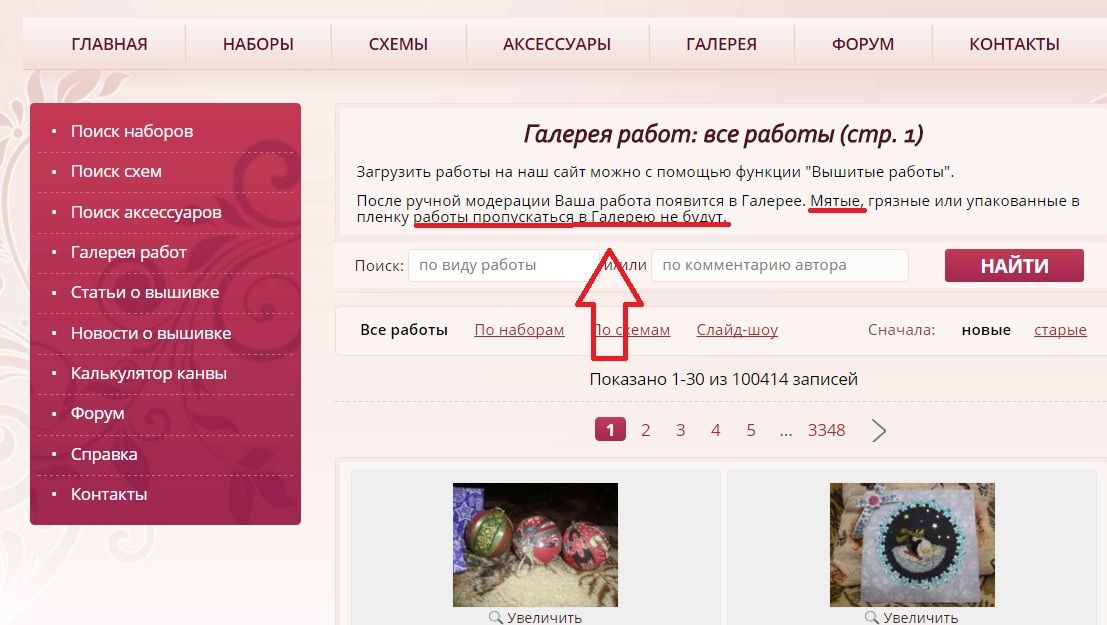Open the НАБОРЫ top menu item
Screen dimensions: 1107x625
[258, 44]
